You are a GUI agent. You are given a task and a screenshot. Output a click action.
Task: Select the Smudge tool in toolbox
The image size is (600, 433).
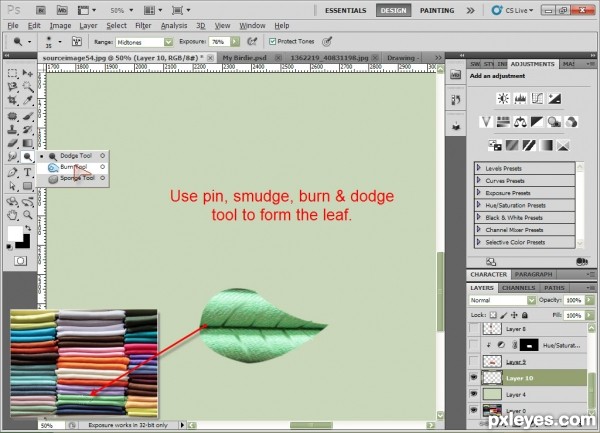click(x=13, y=156)
